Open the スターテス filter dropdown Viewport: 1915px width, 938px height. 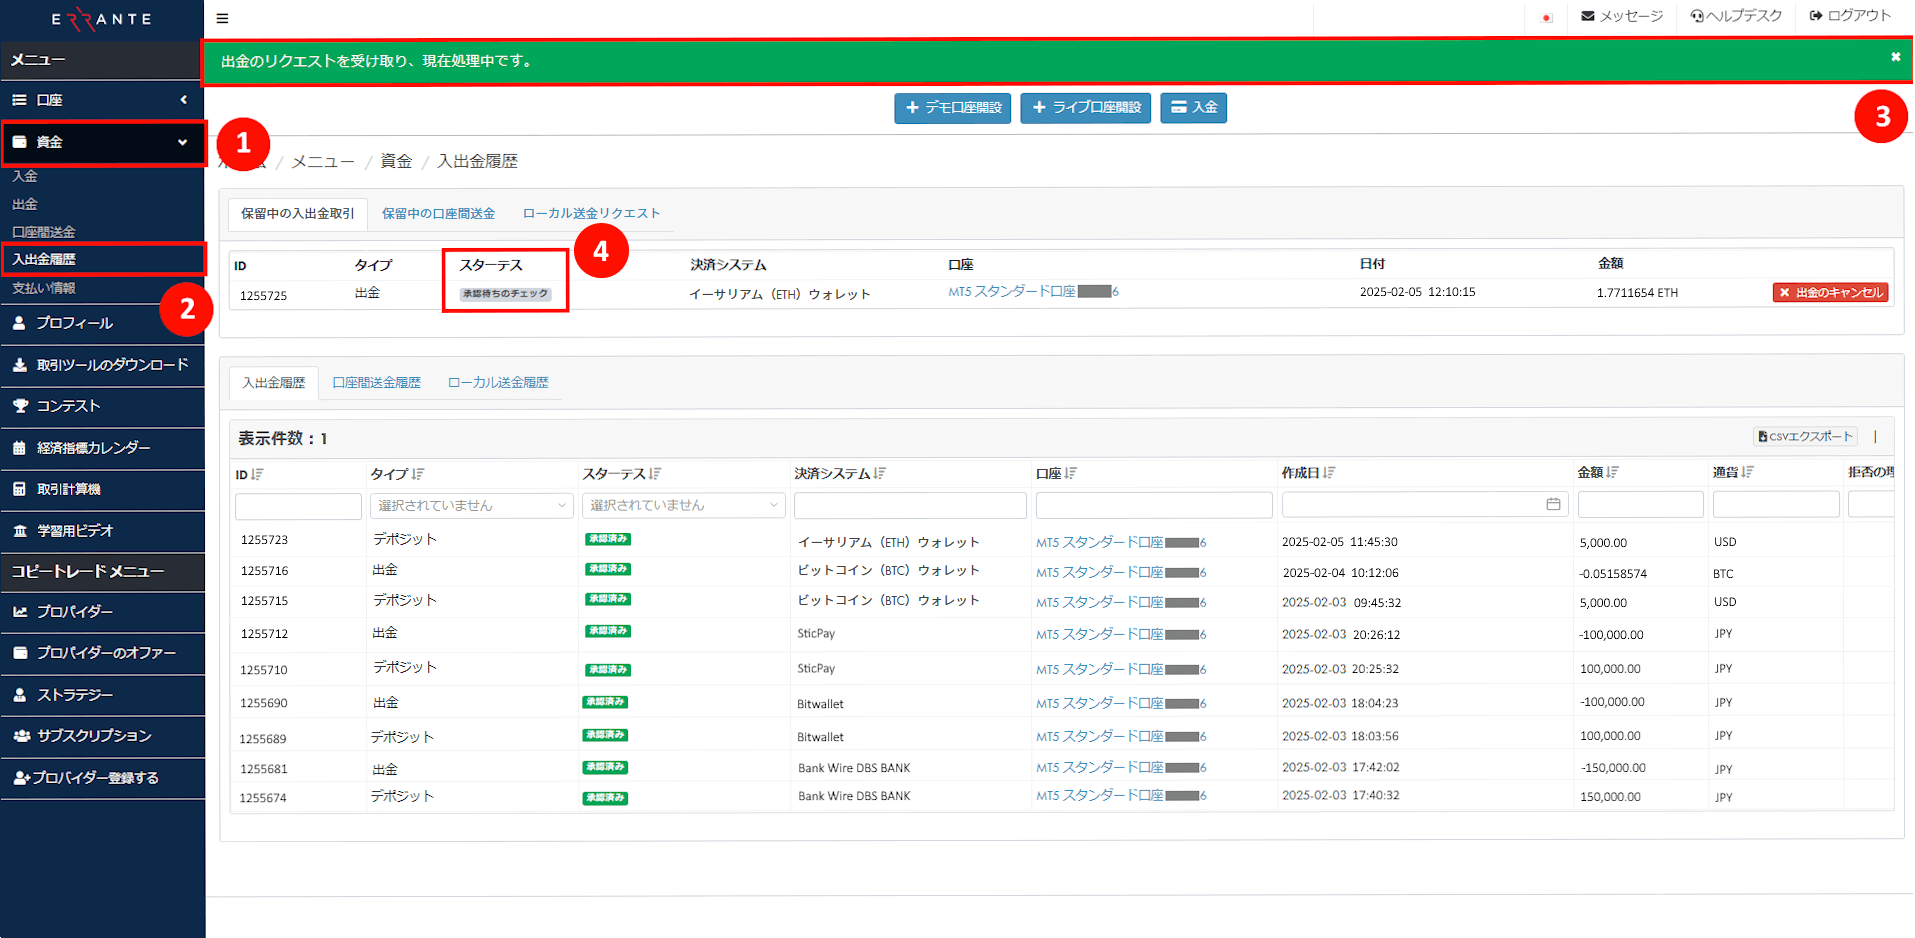[682, 505]
